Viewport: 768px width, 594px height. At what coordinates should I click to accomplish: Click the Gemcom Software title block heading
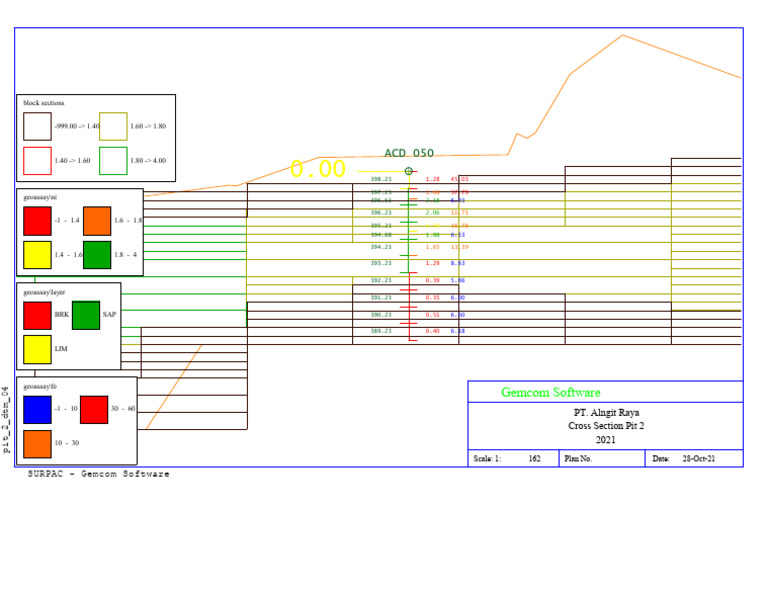(551, 392)
